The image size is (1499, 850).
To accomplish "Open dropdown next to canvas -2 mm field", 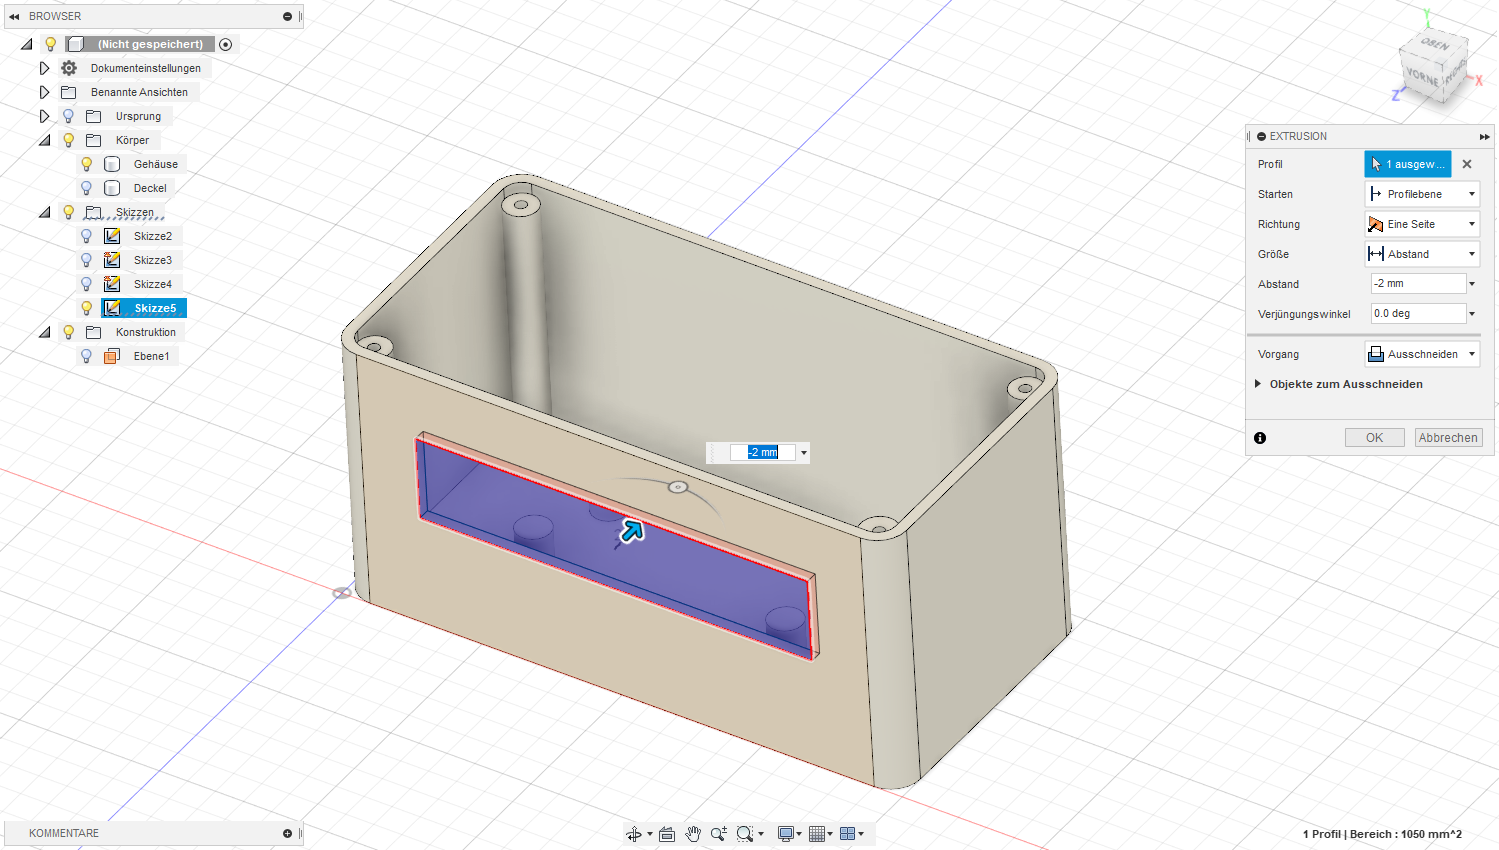I will pos(803,453).
